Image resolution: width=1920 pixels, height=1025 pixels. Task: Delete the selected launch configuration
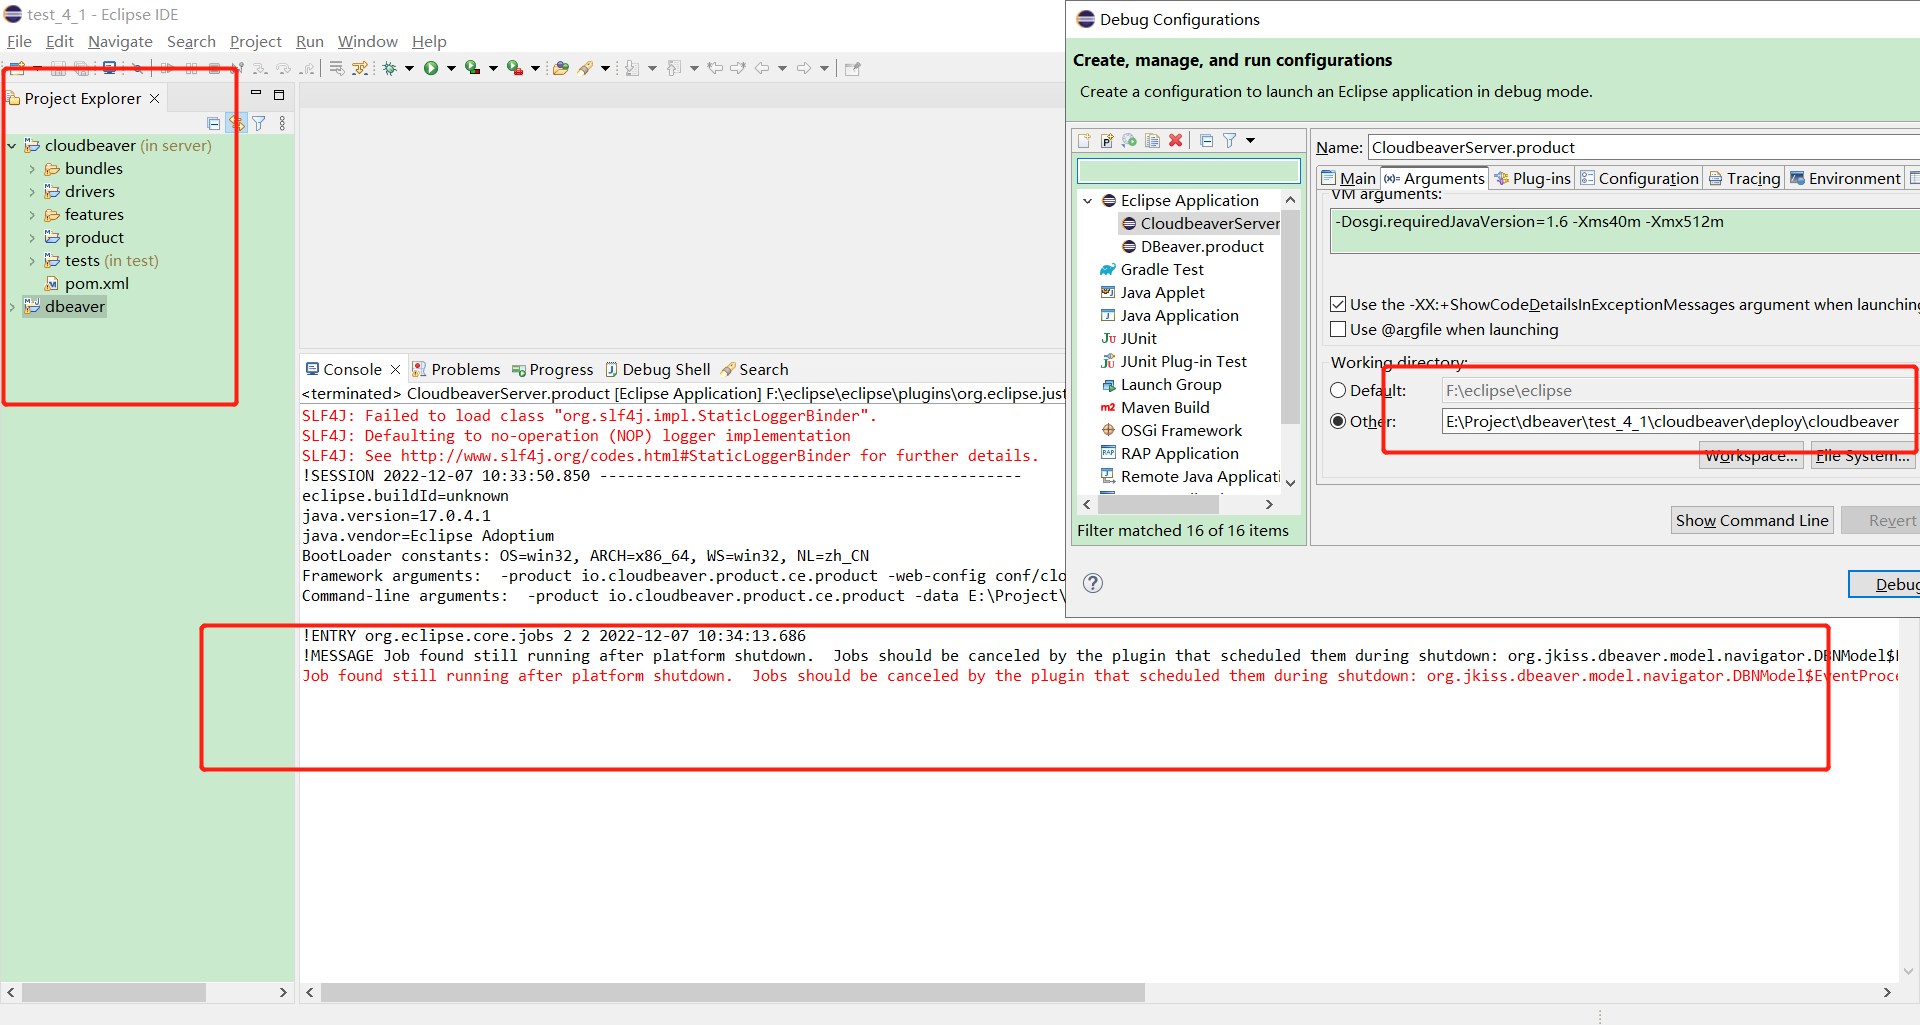[x=1175, y=141]
